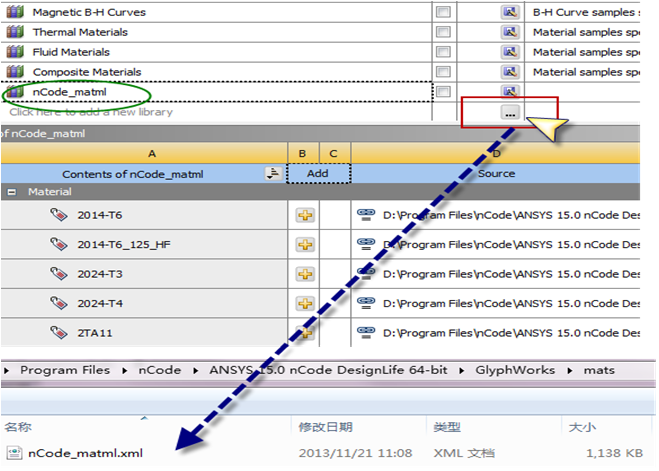This screenshot has width=659, height=471.
Task: Add material 2014-T6 with plus icon
Action: click(305, 215)
